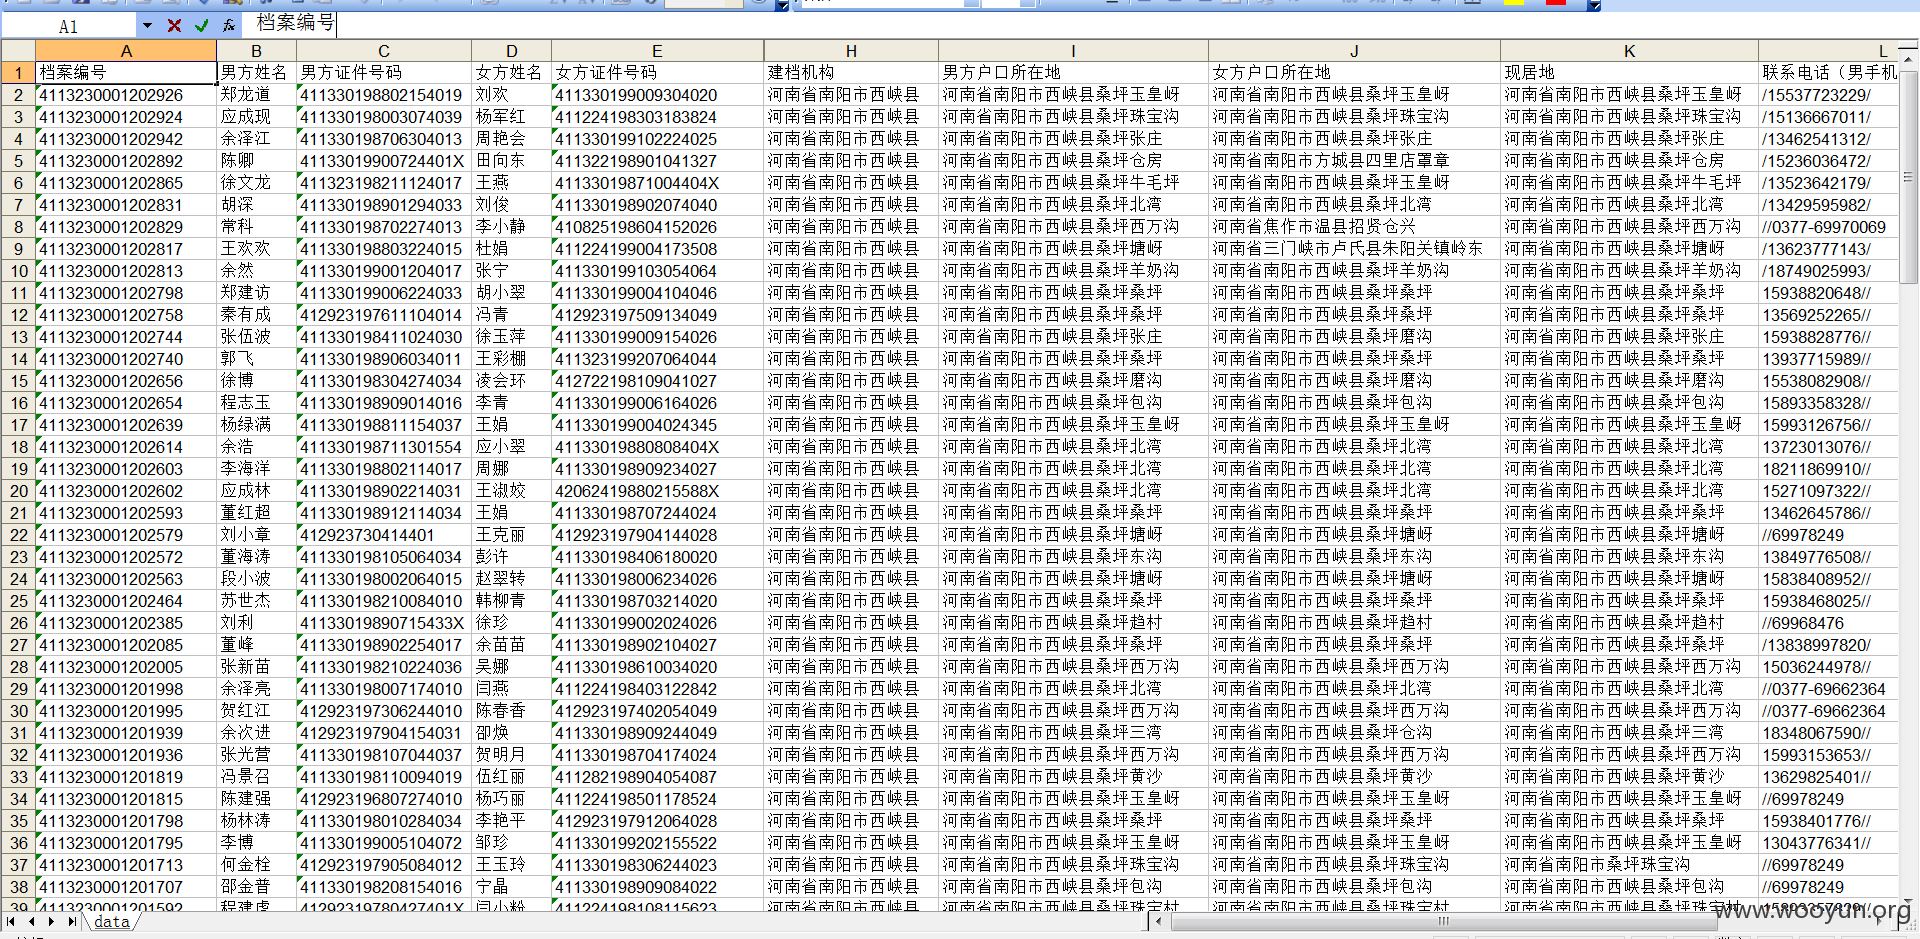This screenshot has height=939, width=1920.
Task: Select column H header
Action: point(851,51)
